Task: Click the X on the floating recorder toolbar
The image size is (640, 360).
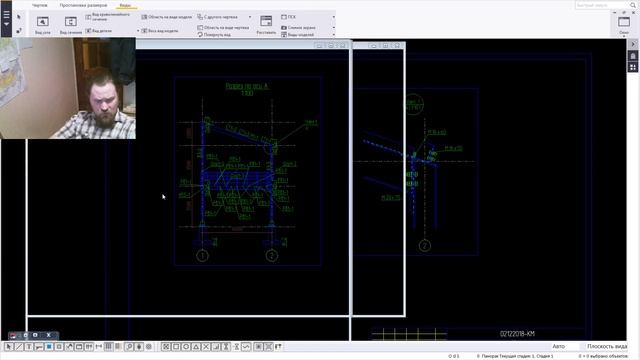Action: tap(49, 335)
